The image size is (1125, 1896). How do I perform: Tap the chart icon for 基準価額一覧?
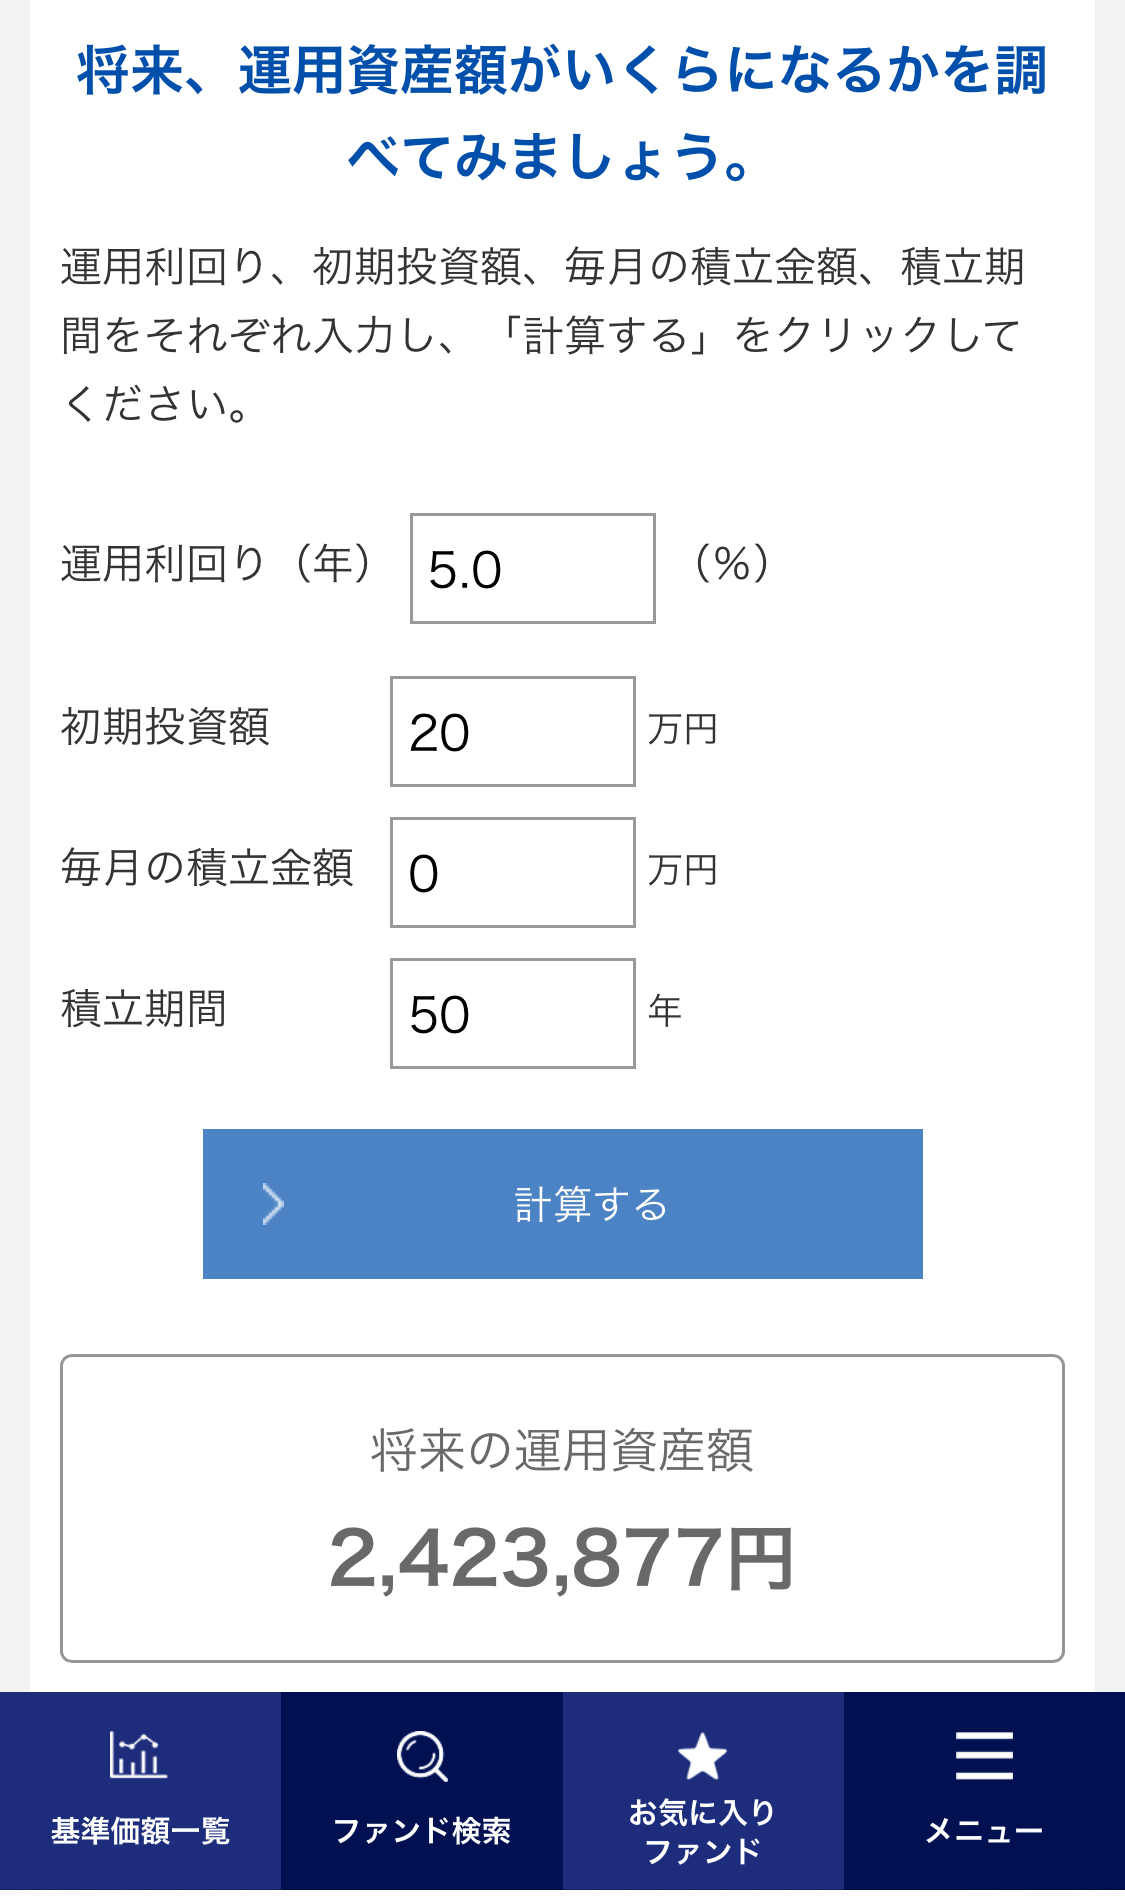click(x=138, y=1755)
